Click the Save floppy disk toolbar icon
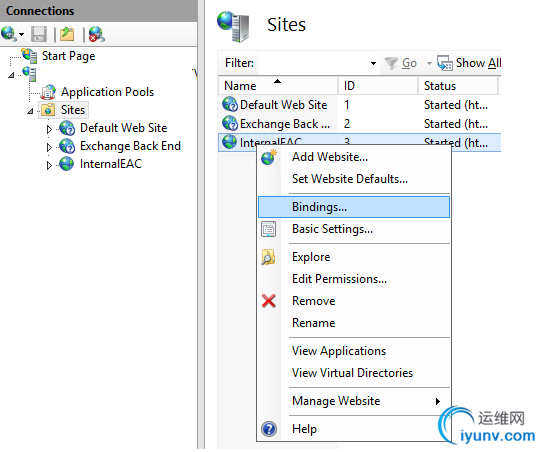The width and height of the screenshot is (541, 452). [x=39, y=34]
